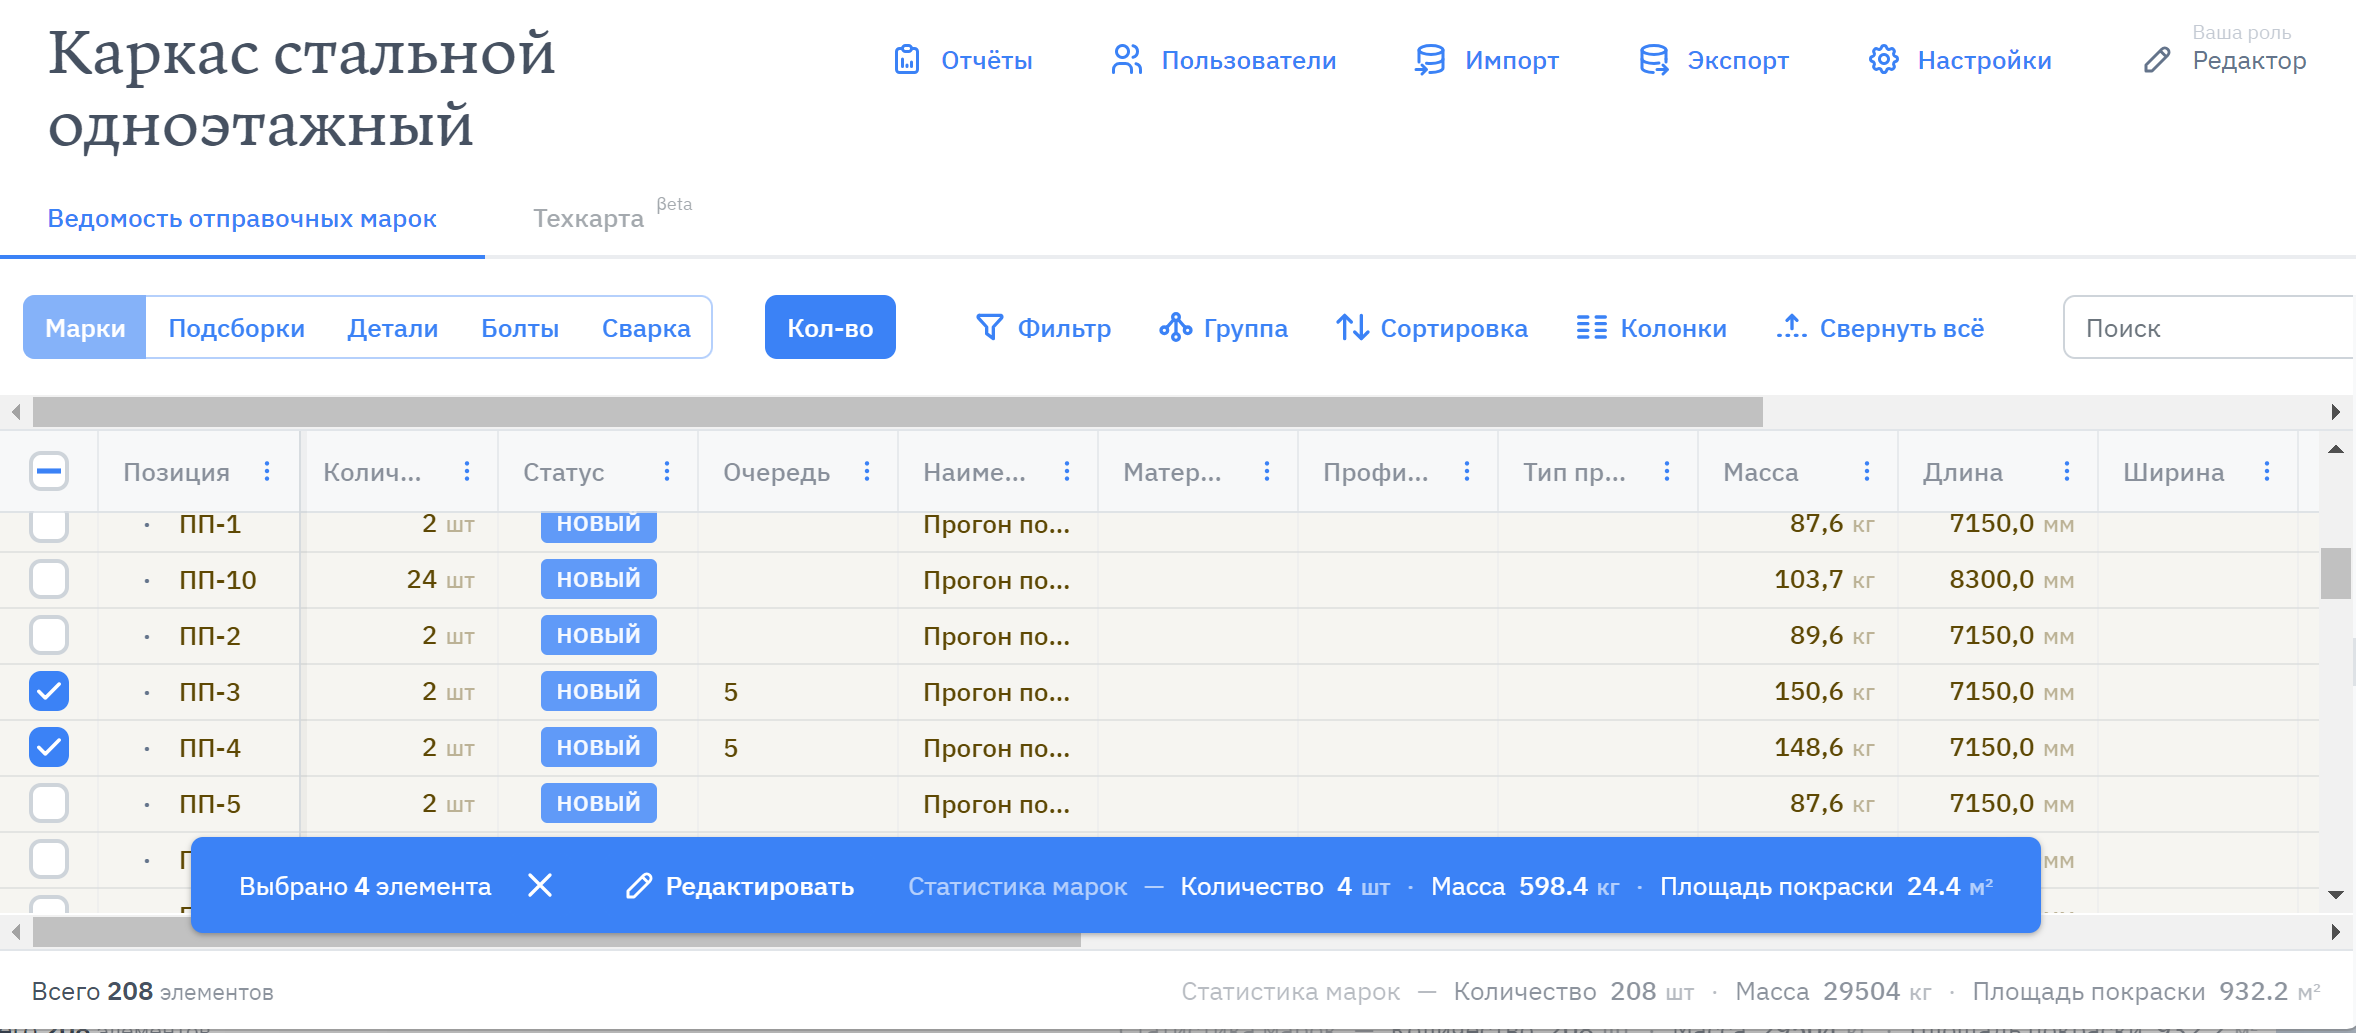Close the selection bar with X
The height and width of the screenshot is (1033, 2356).
(540, 885)
